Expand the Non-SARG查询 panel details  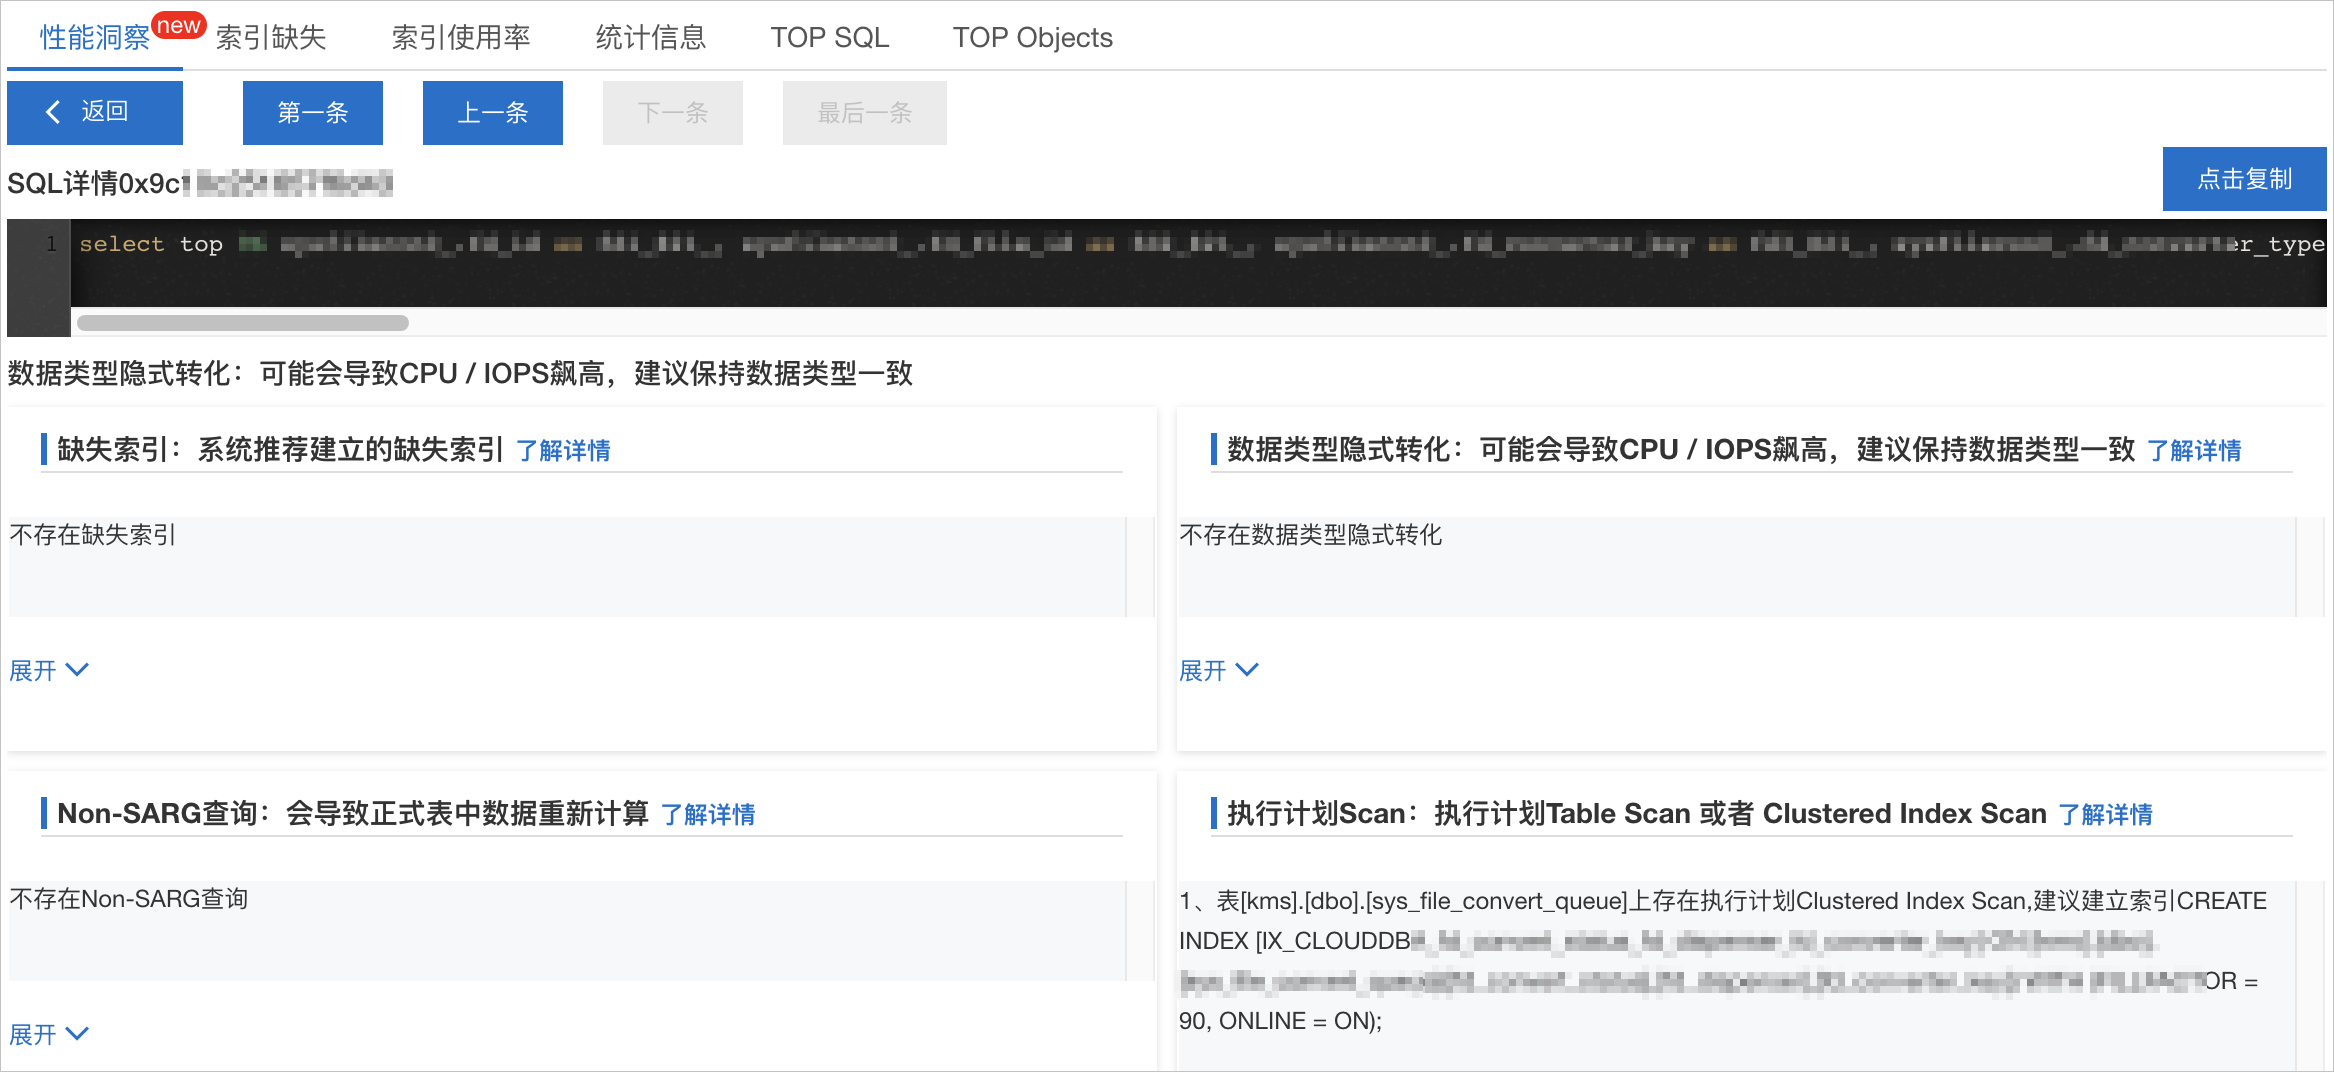tap(32, 1034)
